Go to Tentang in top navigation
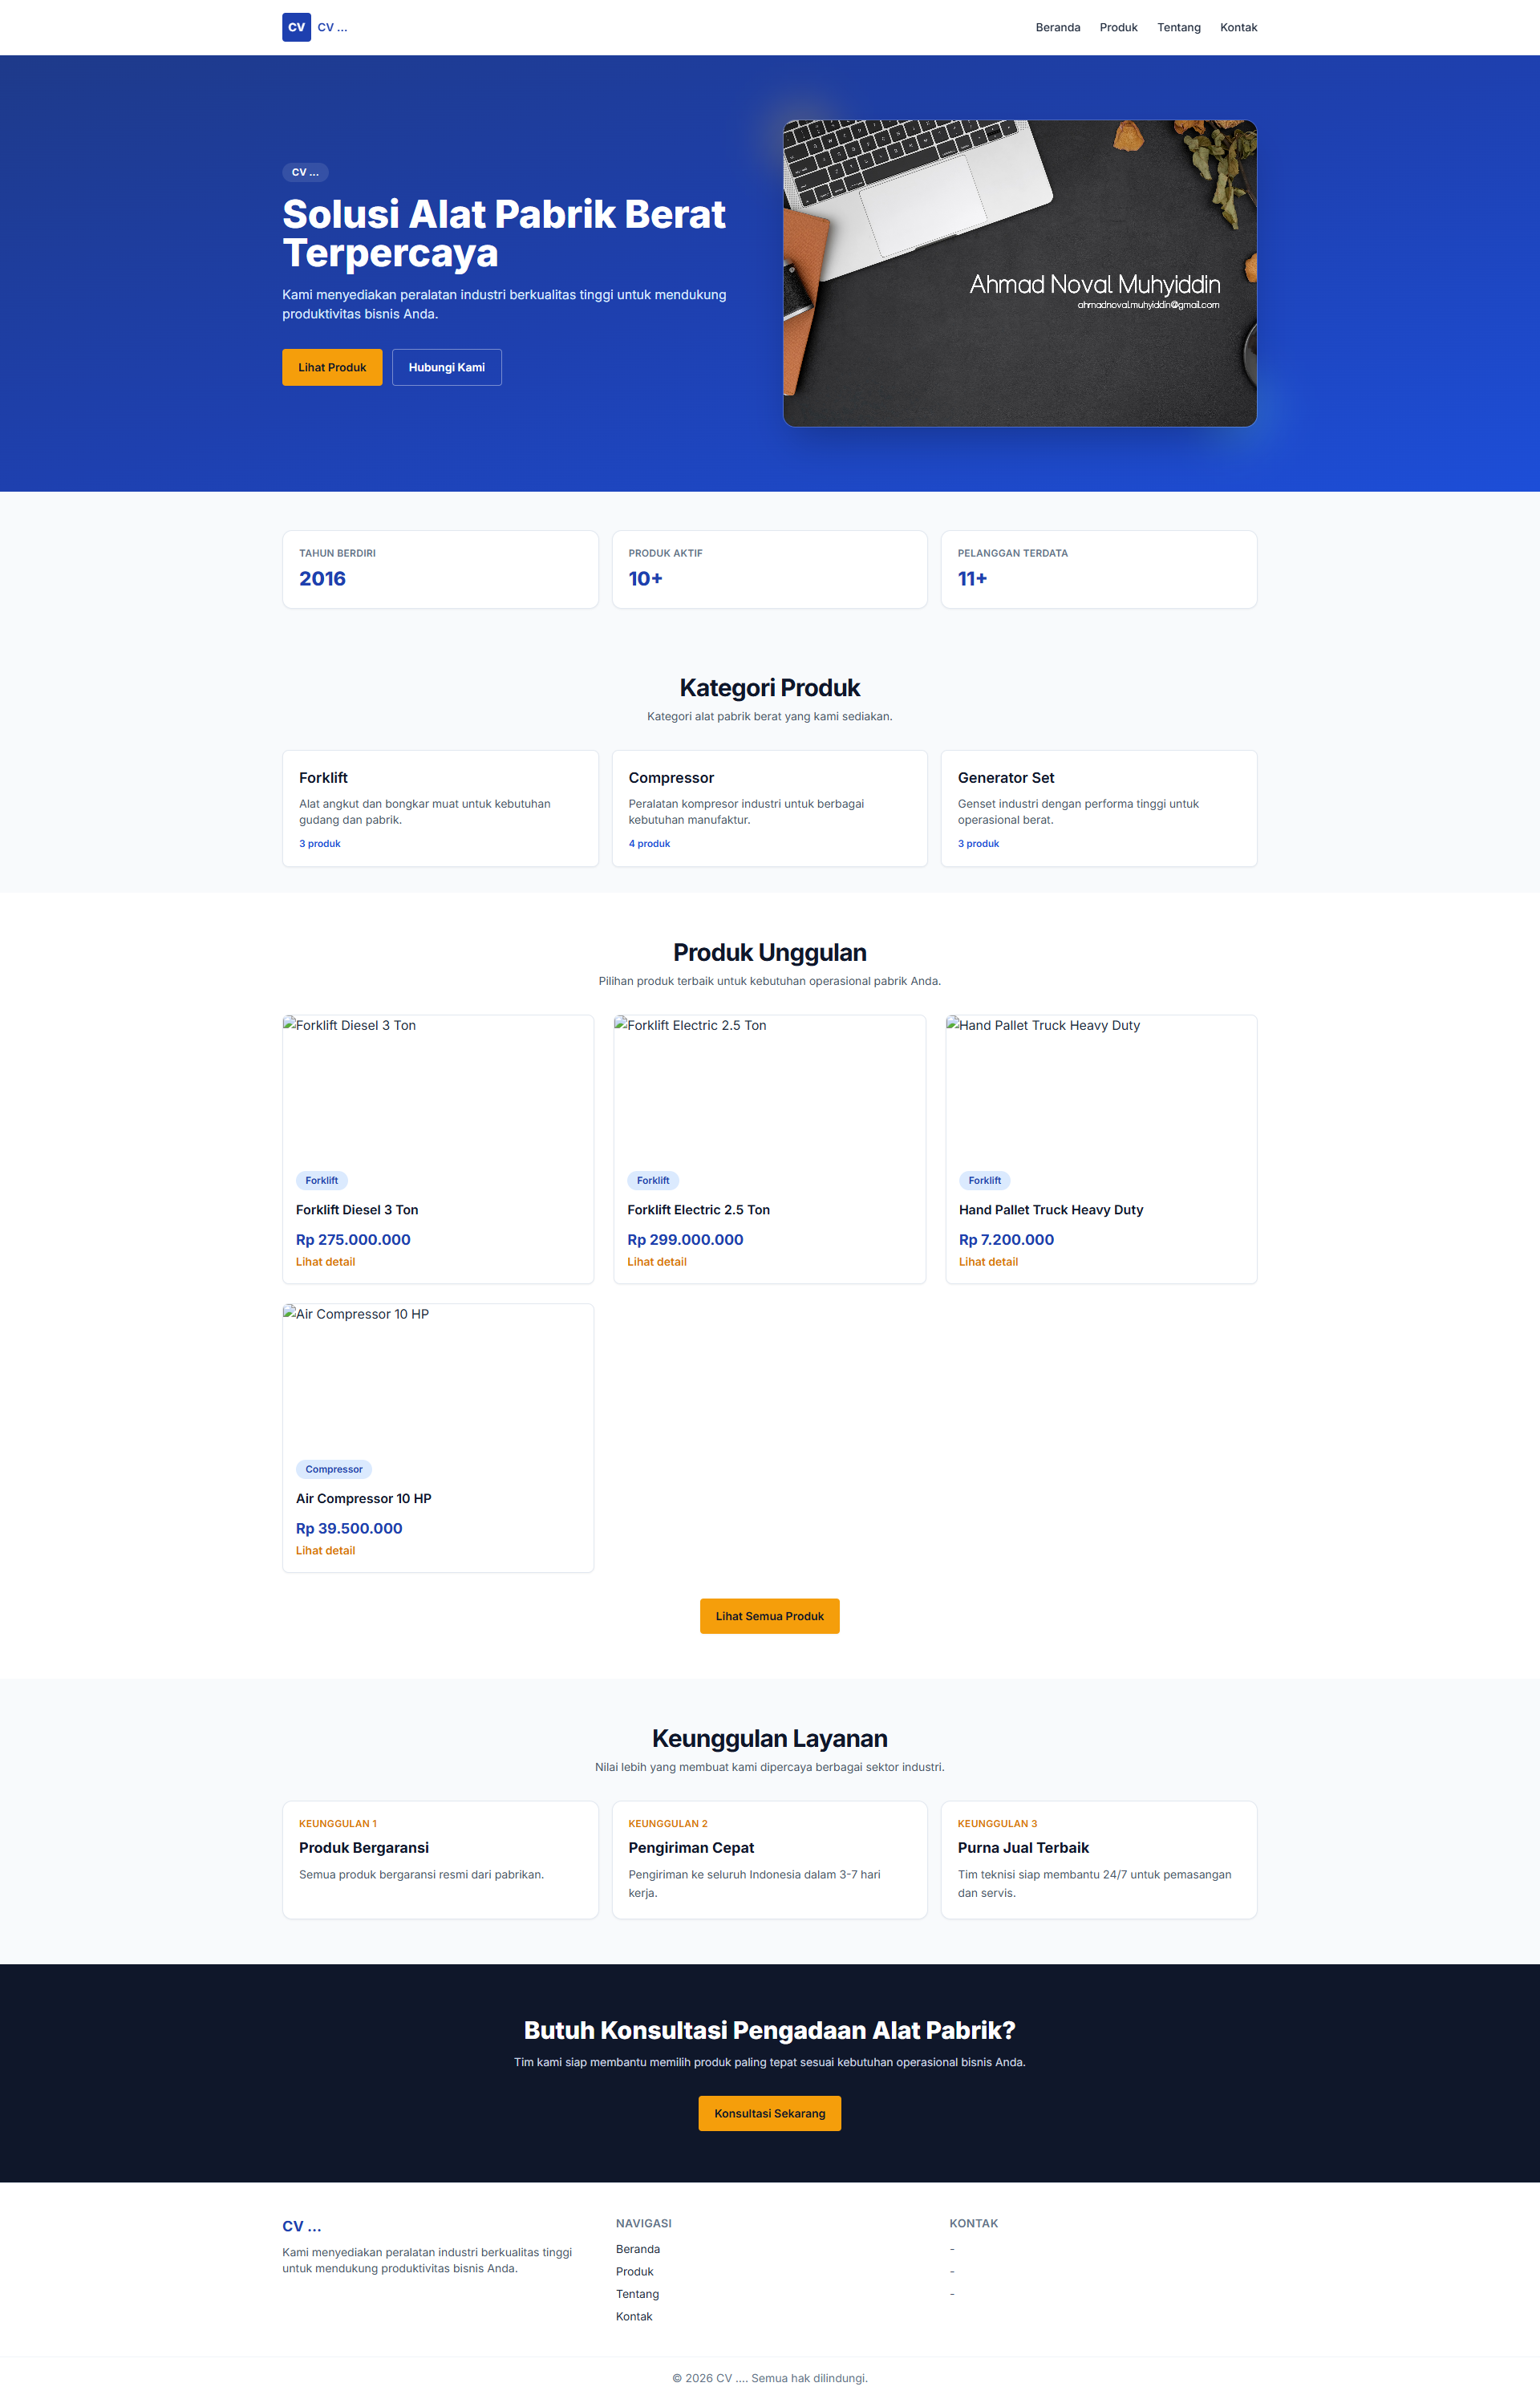 (1178, 27)
